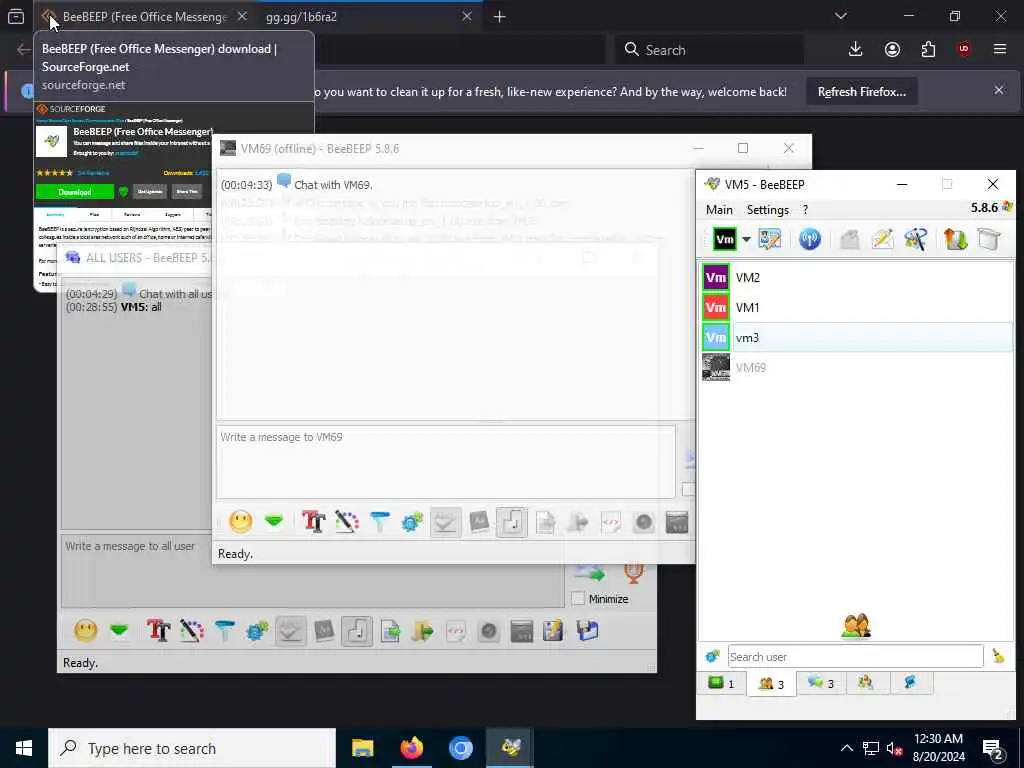Click the send file icon in ALL USERS toolbar
Viewport: 1024px width, 768px height.
(x=391, y=631)
